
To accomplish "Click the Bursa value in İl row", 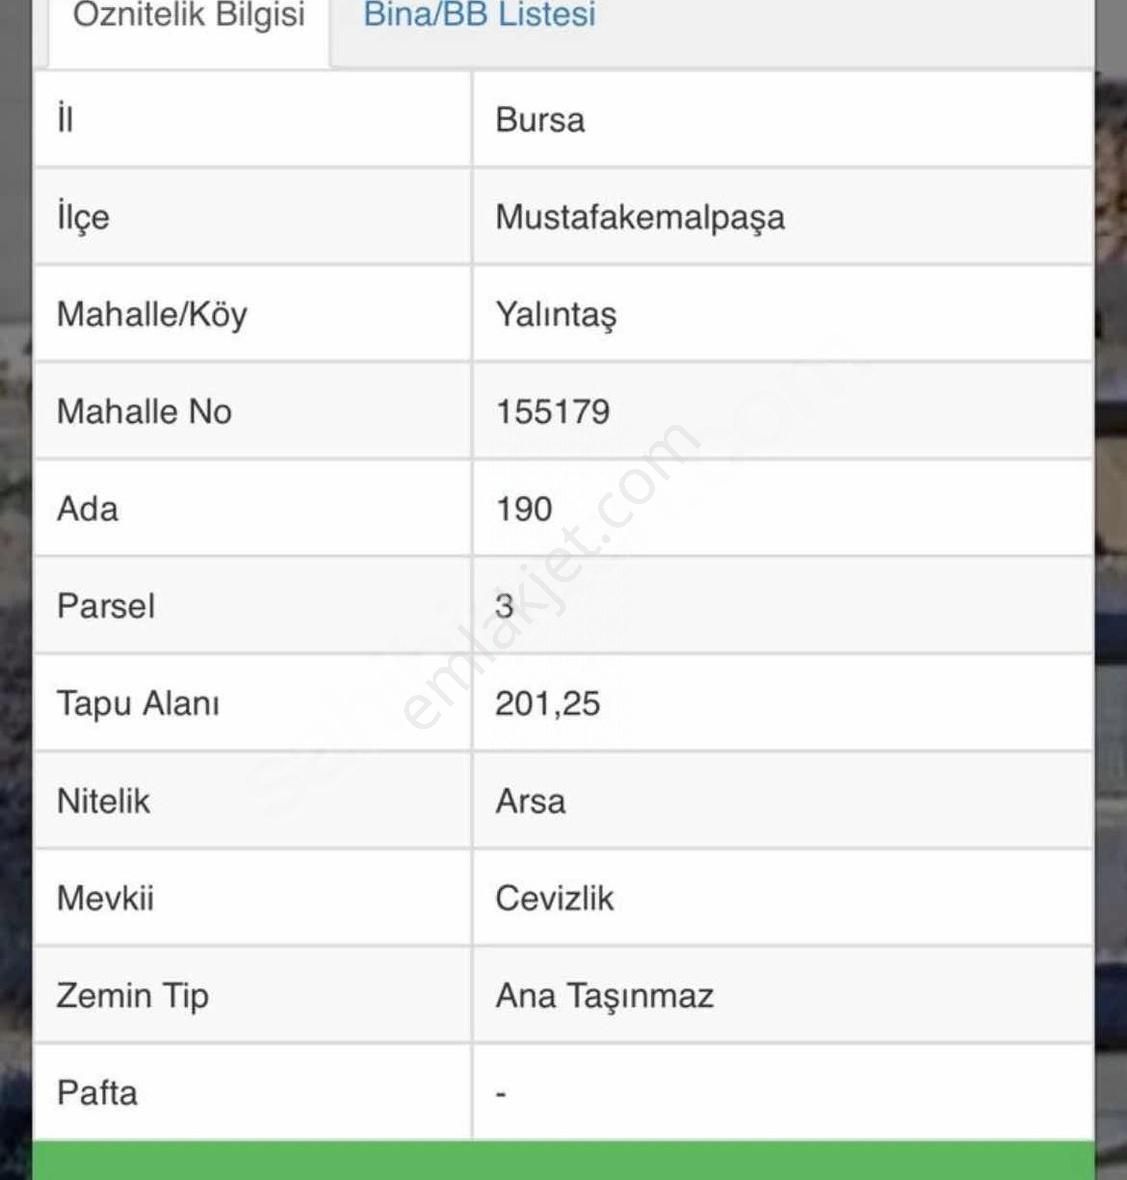I will pyautogui.click(x=539, y=120).
